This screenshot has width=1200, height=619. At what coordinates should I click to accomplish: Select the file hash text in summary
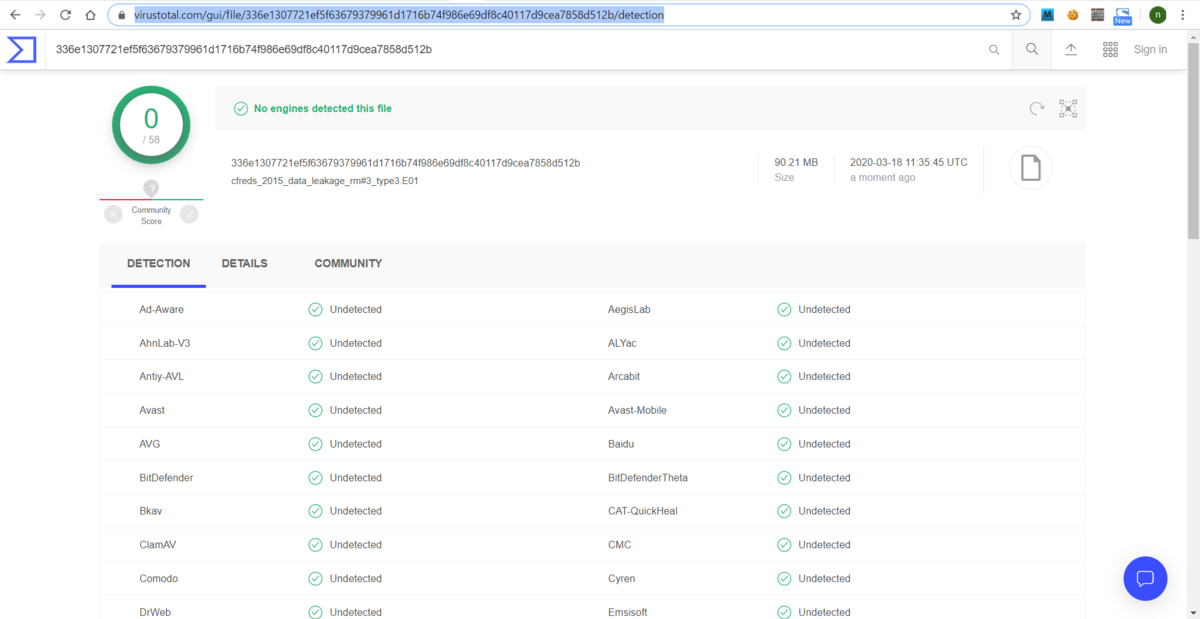[405, 162]
